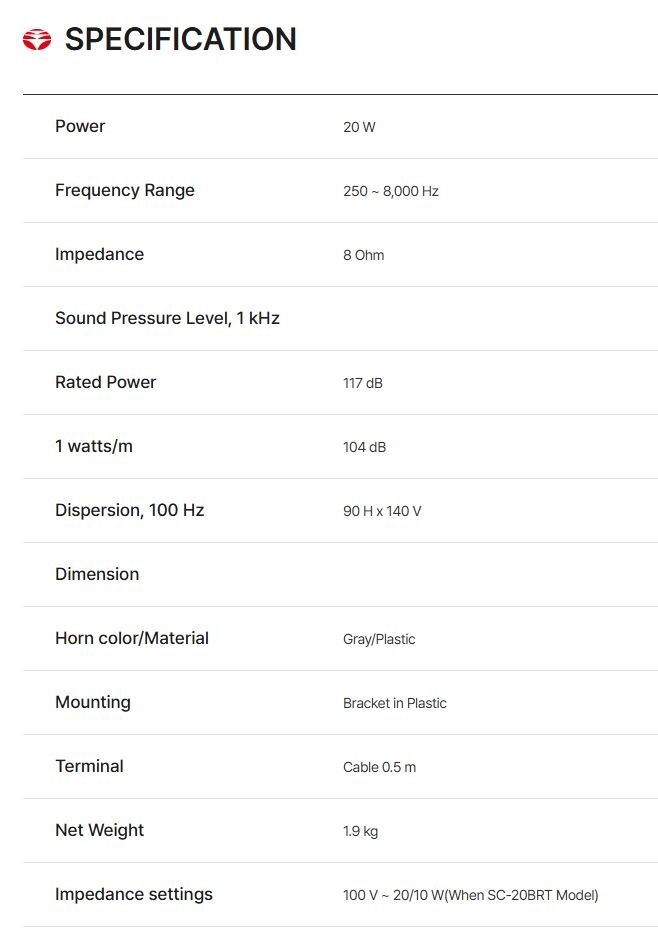Screen dimensions: 658x934
Task: Click the 250 ~ 8,000 Hz value
Action: 391,191
